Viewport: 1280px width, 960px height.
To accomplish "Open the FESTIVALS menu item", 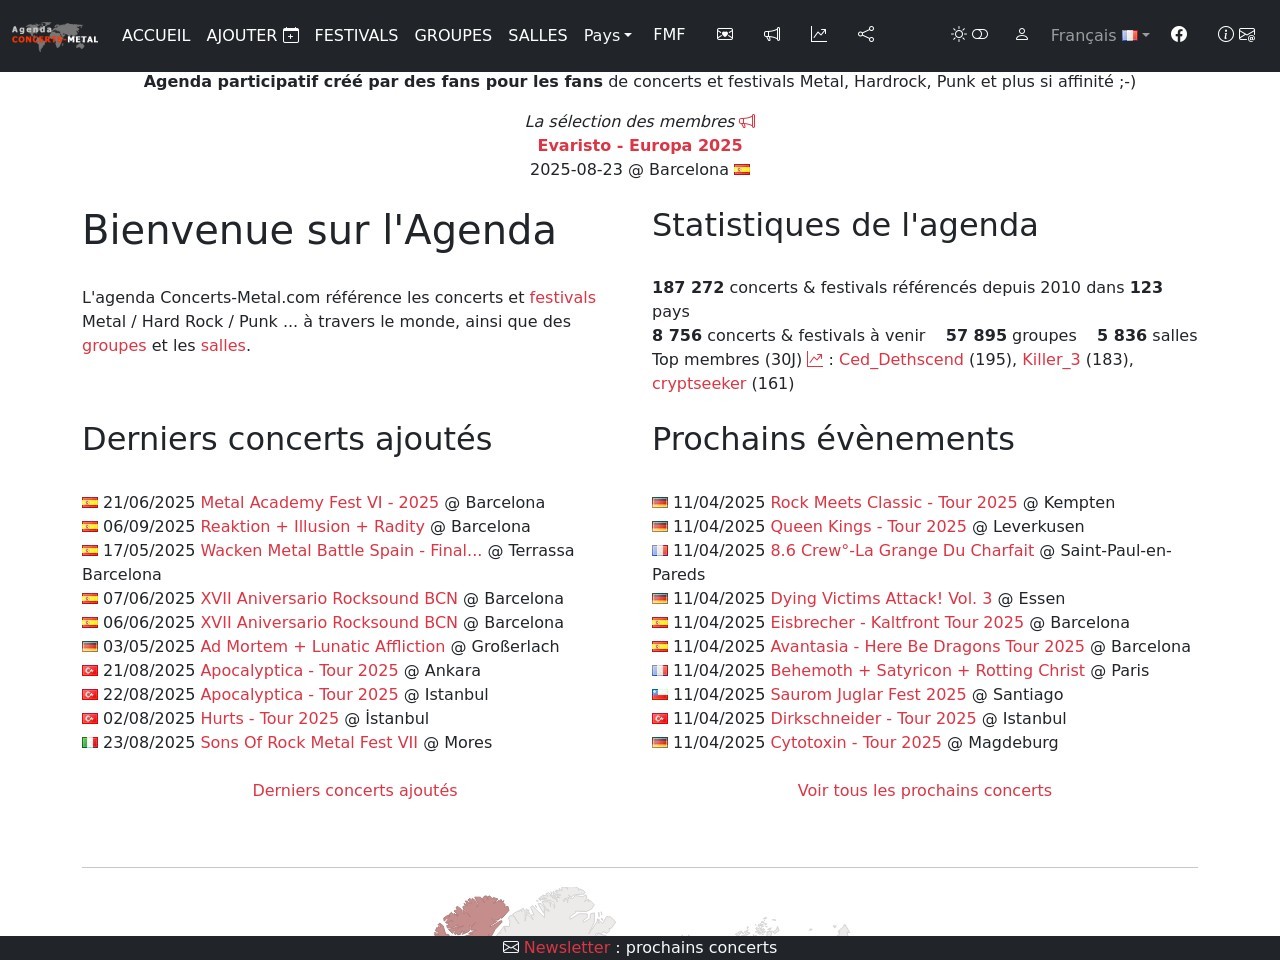I will pos(356,35).
